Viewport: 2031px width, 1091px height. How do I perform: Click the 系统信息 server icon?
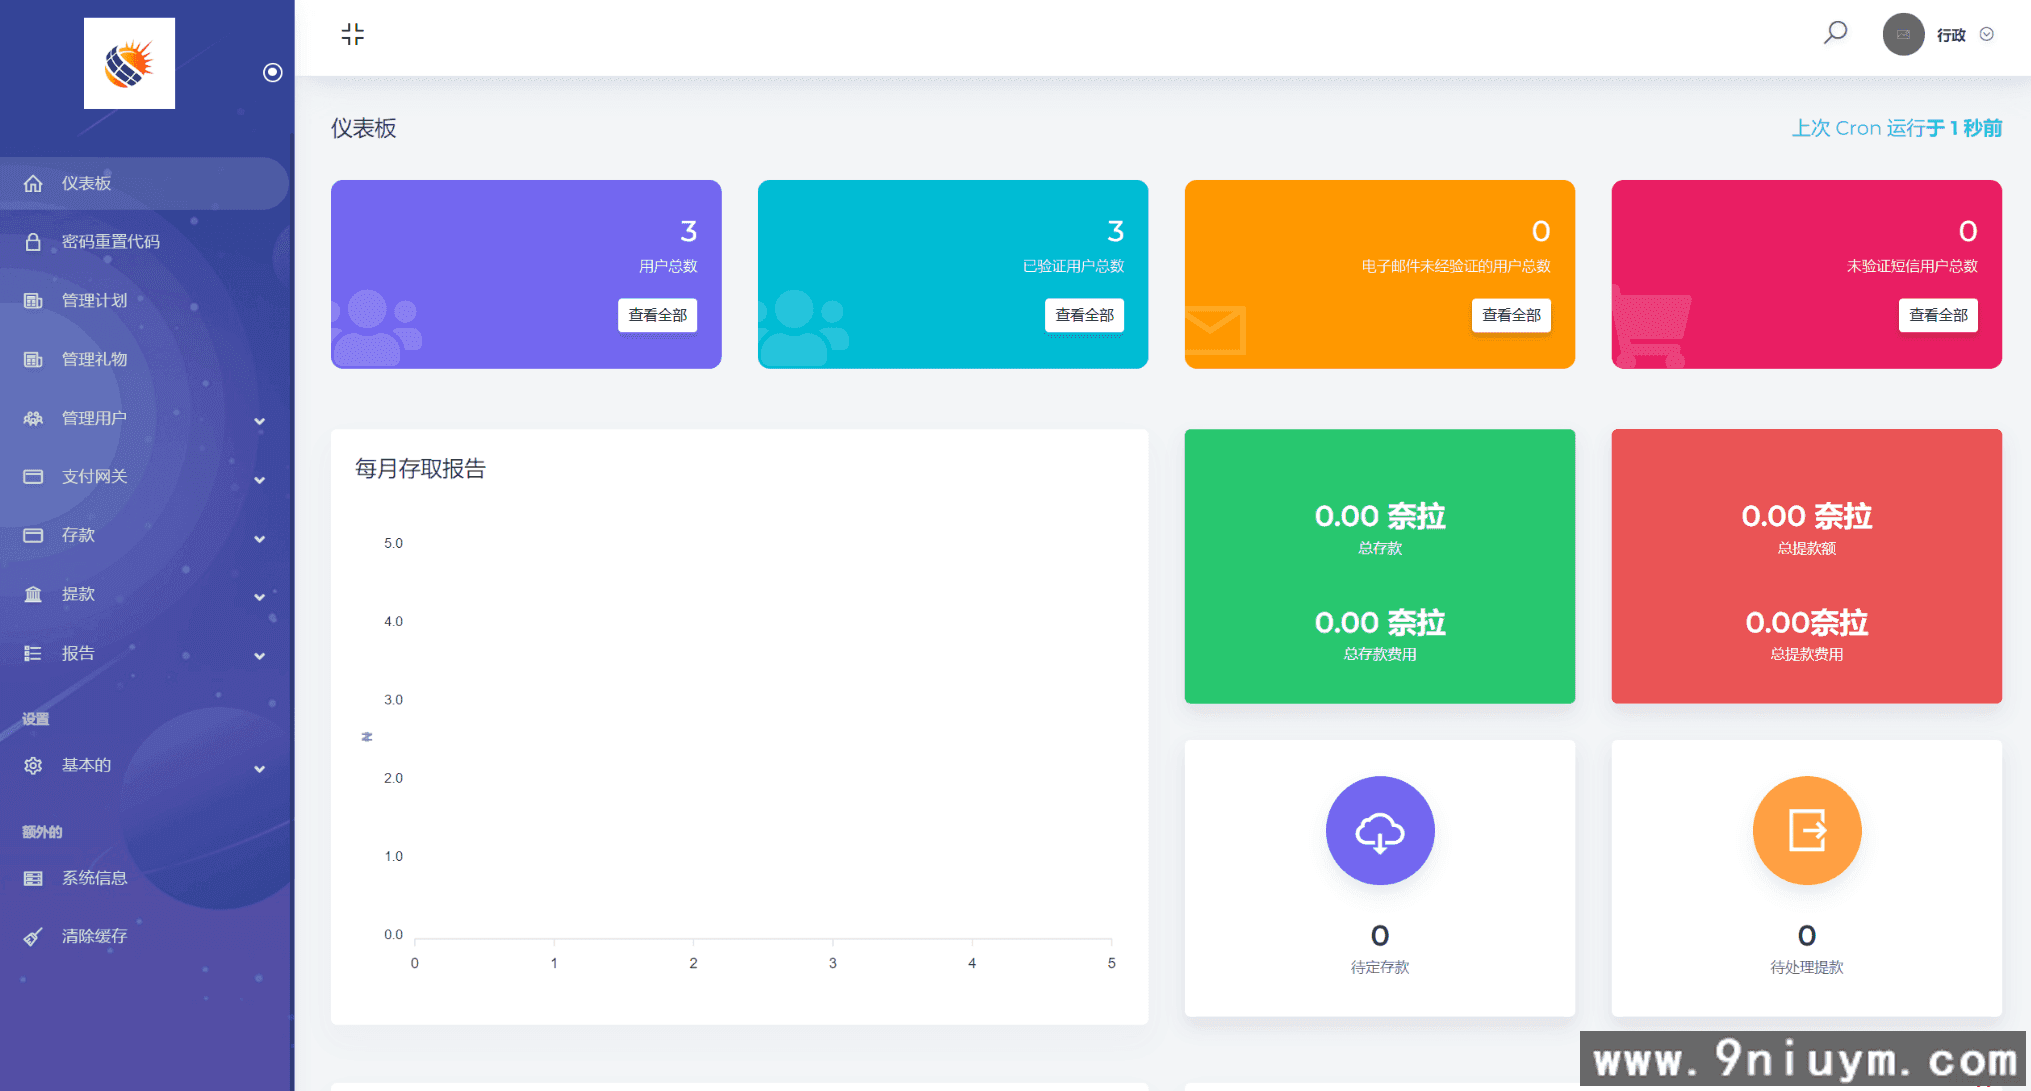tap(33, 878)
